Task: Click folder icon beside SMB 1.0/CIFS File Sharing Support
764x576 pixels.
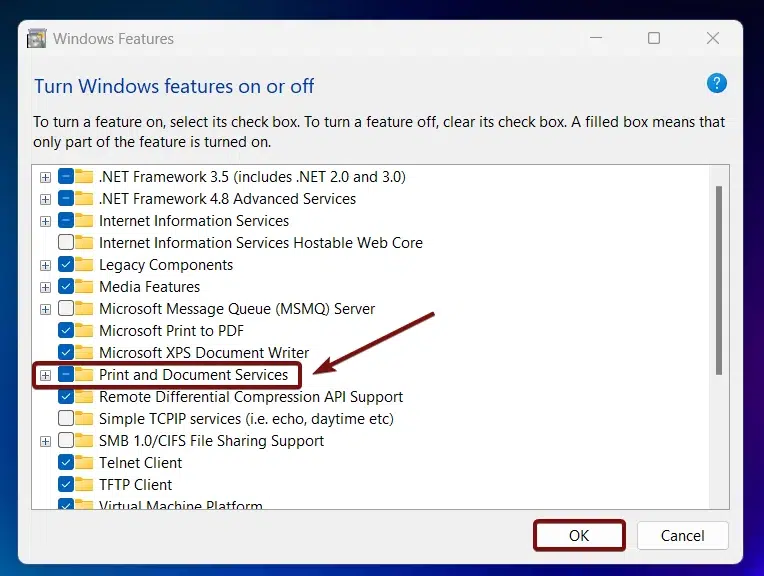Action: coord(84,441)
